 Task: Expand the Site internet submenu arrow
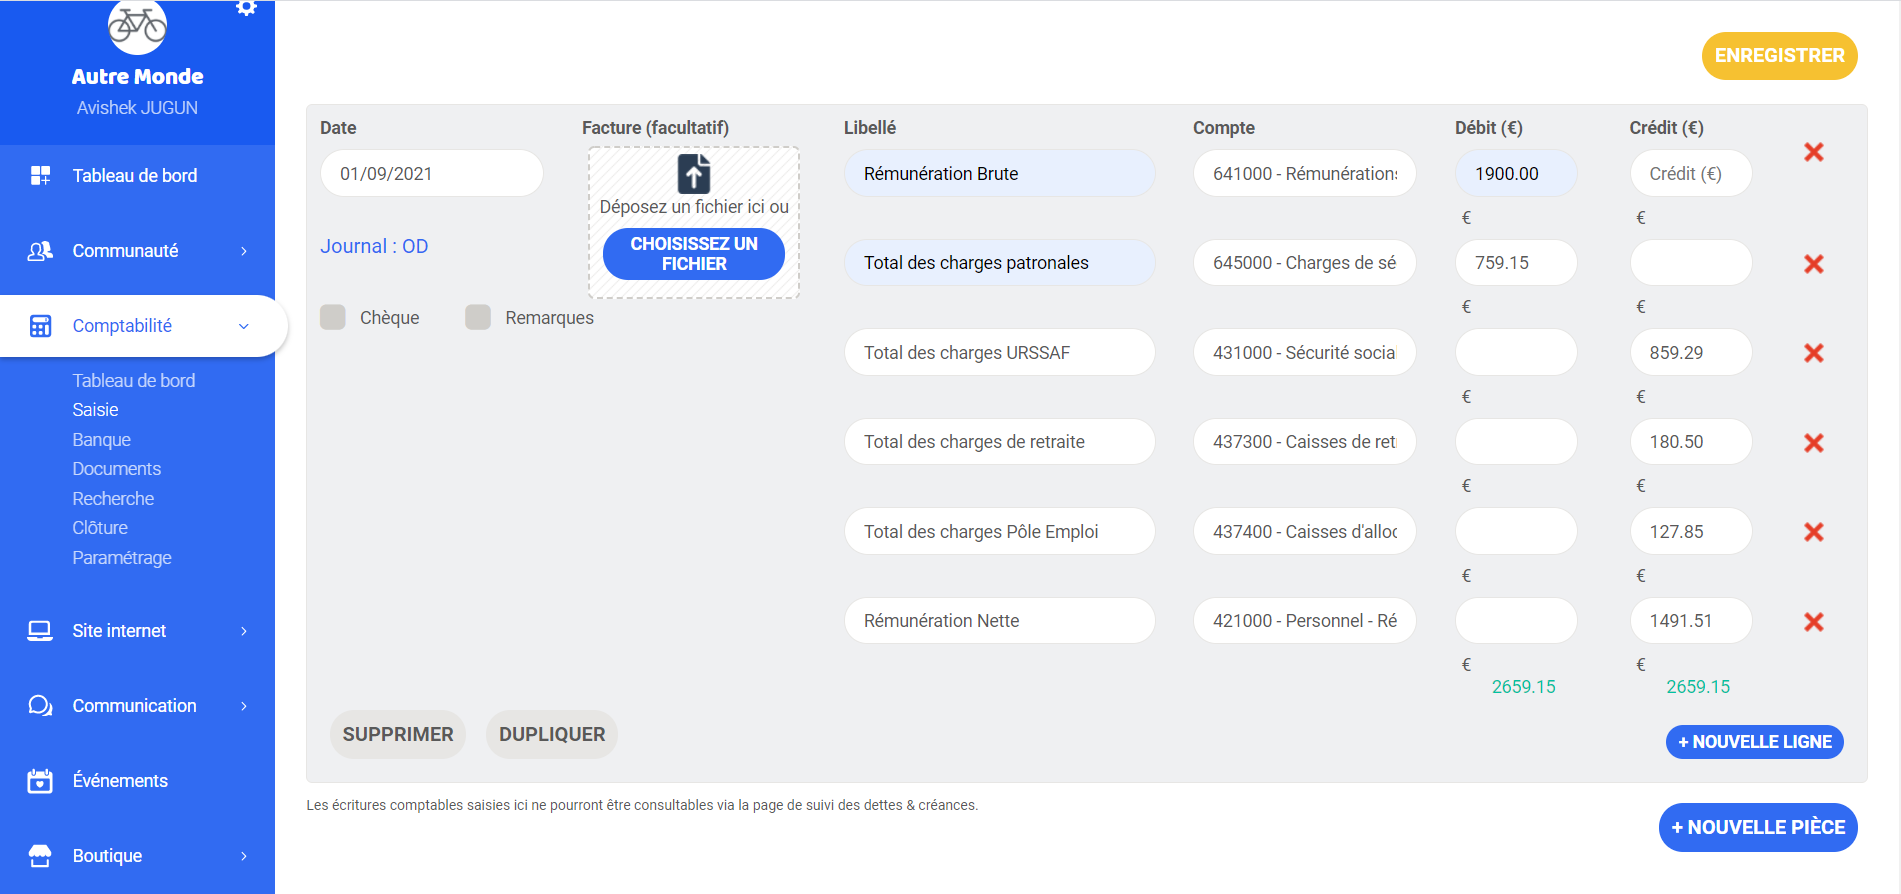244,631
